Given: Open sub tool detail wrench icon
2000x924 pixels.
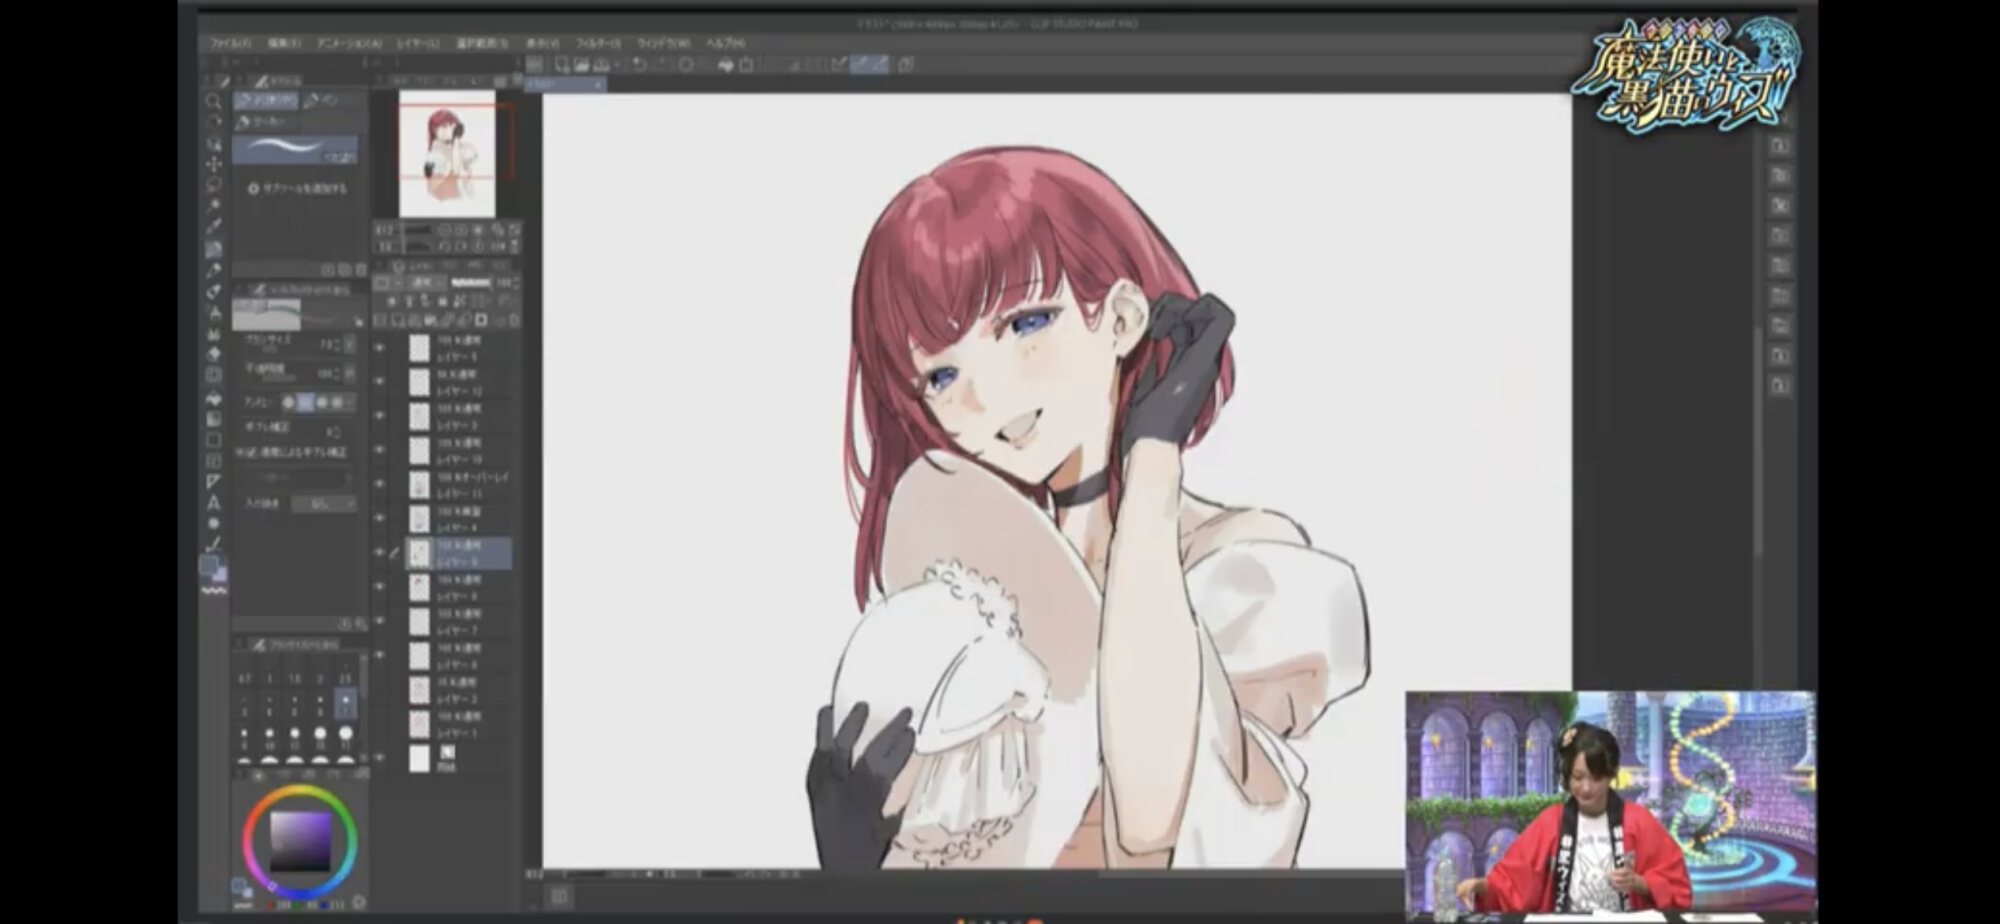Looking at the screenshot, I should 359,624.
